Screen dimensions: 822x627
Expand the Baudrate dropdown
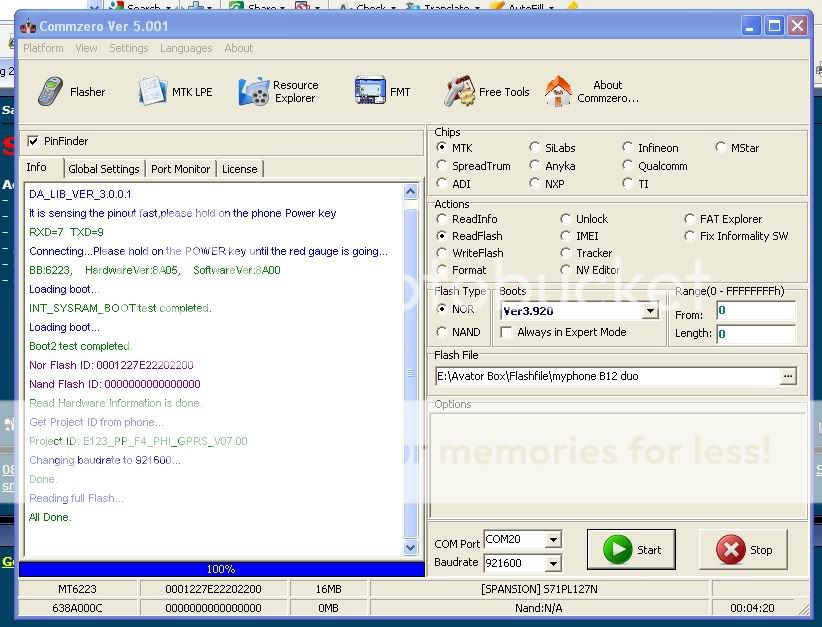(553, 563)
